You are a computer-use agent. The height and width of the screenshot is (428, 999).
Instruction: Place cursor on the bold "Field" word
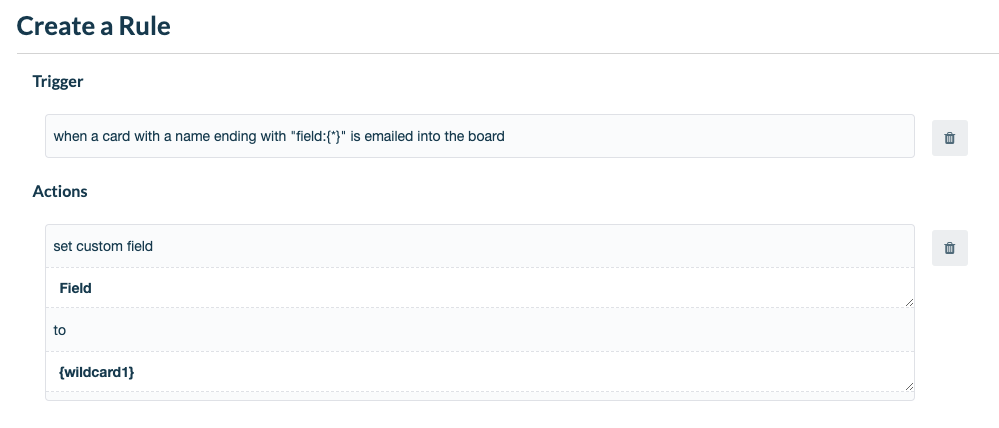pos(75,288)
